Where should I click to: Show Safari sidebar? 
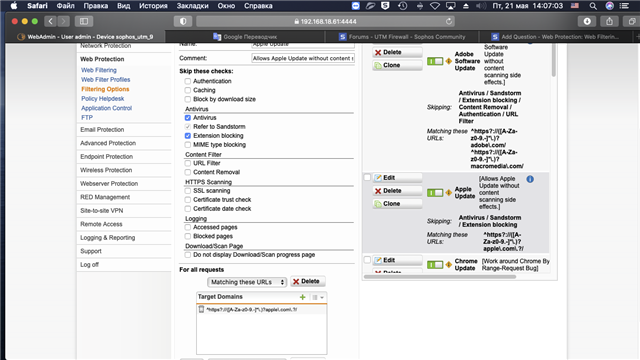84,21
